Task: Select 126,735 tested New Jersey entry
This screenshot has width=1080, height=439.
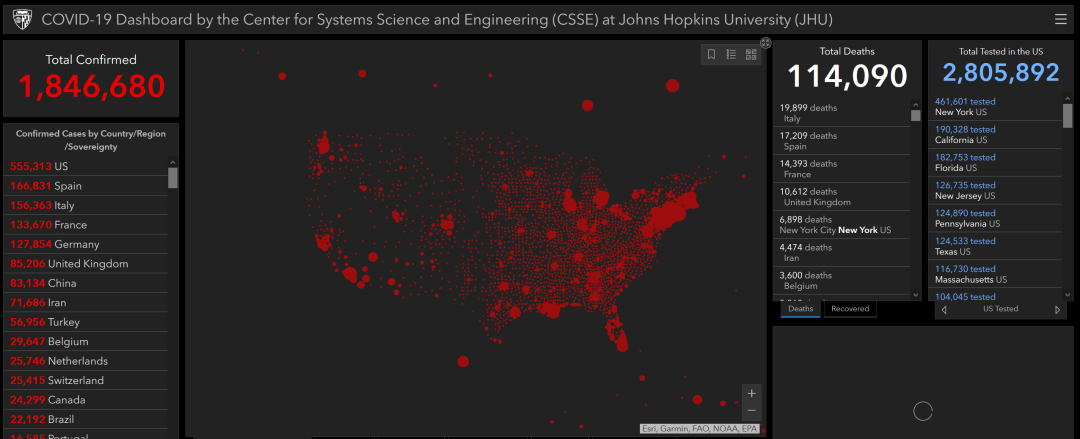Action: pyautogui.click(x=995, y=190)
